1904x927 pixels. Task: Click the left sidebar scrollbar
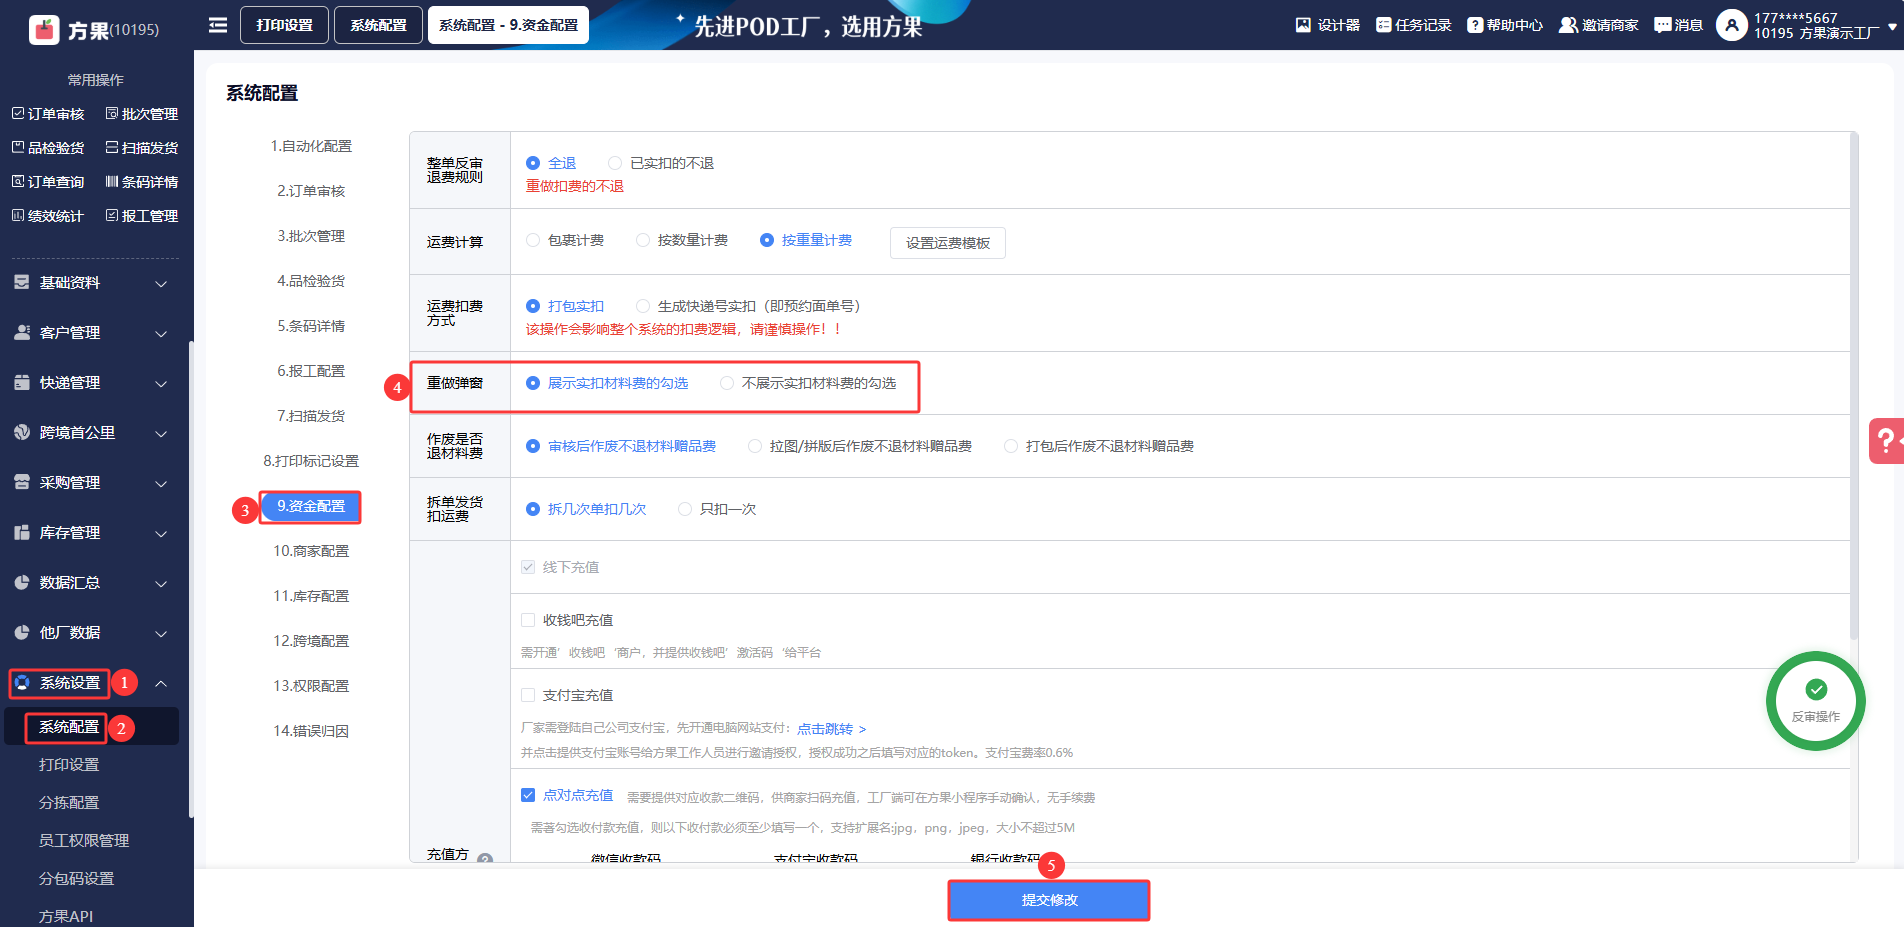click(x=191, y=580)
